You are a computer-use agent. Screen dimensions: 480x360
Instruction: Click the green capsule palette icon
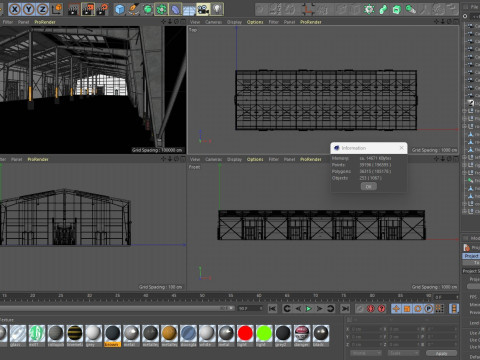click(383, 9)
